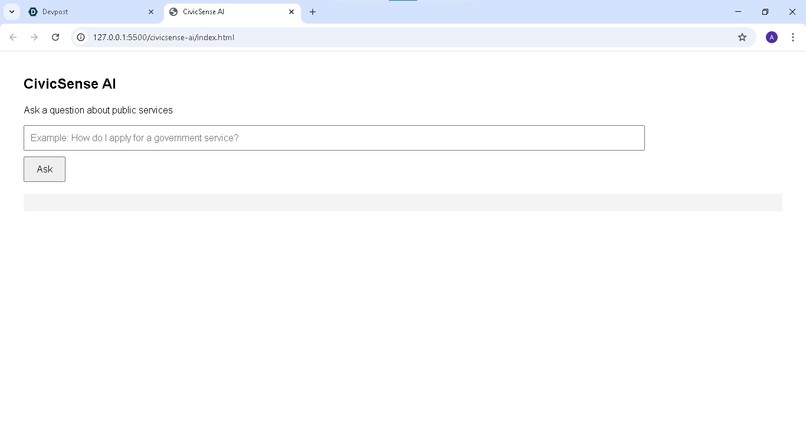Focus the question input field
806x430 pixels.
pyautogui.click(x=334, y=138)
